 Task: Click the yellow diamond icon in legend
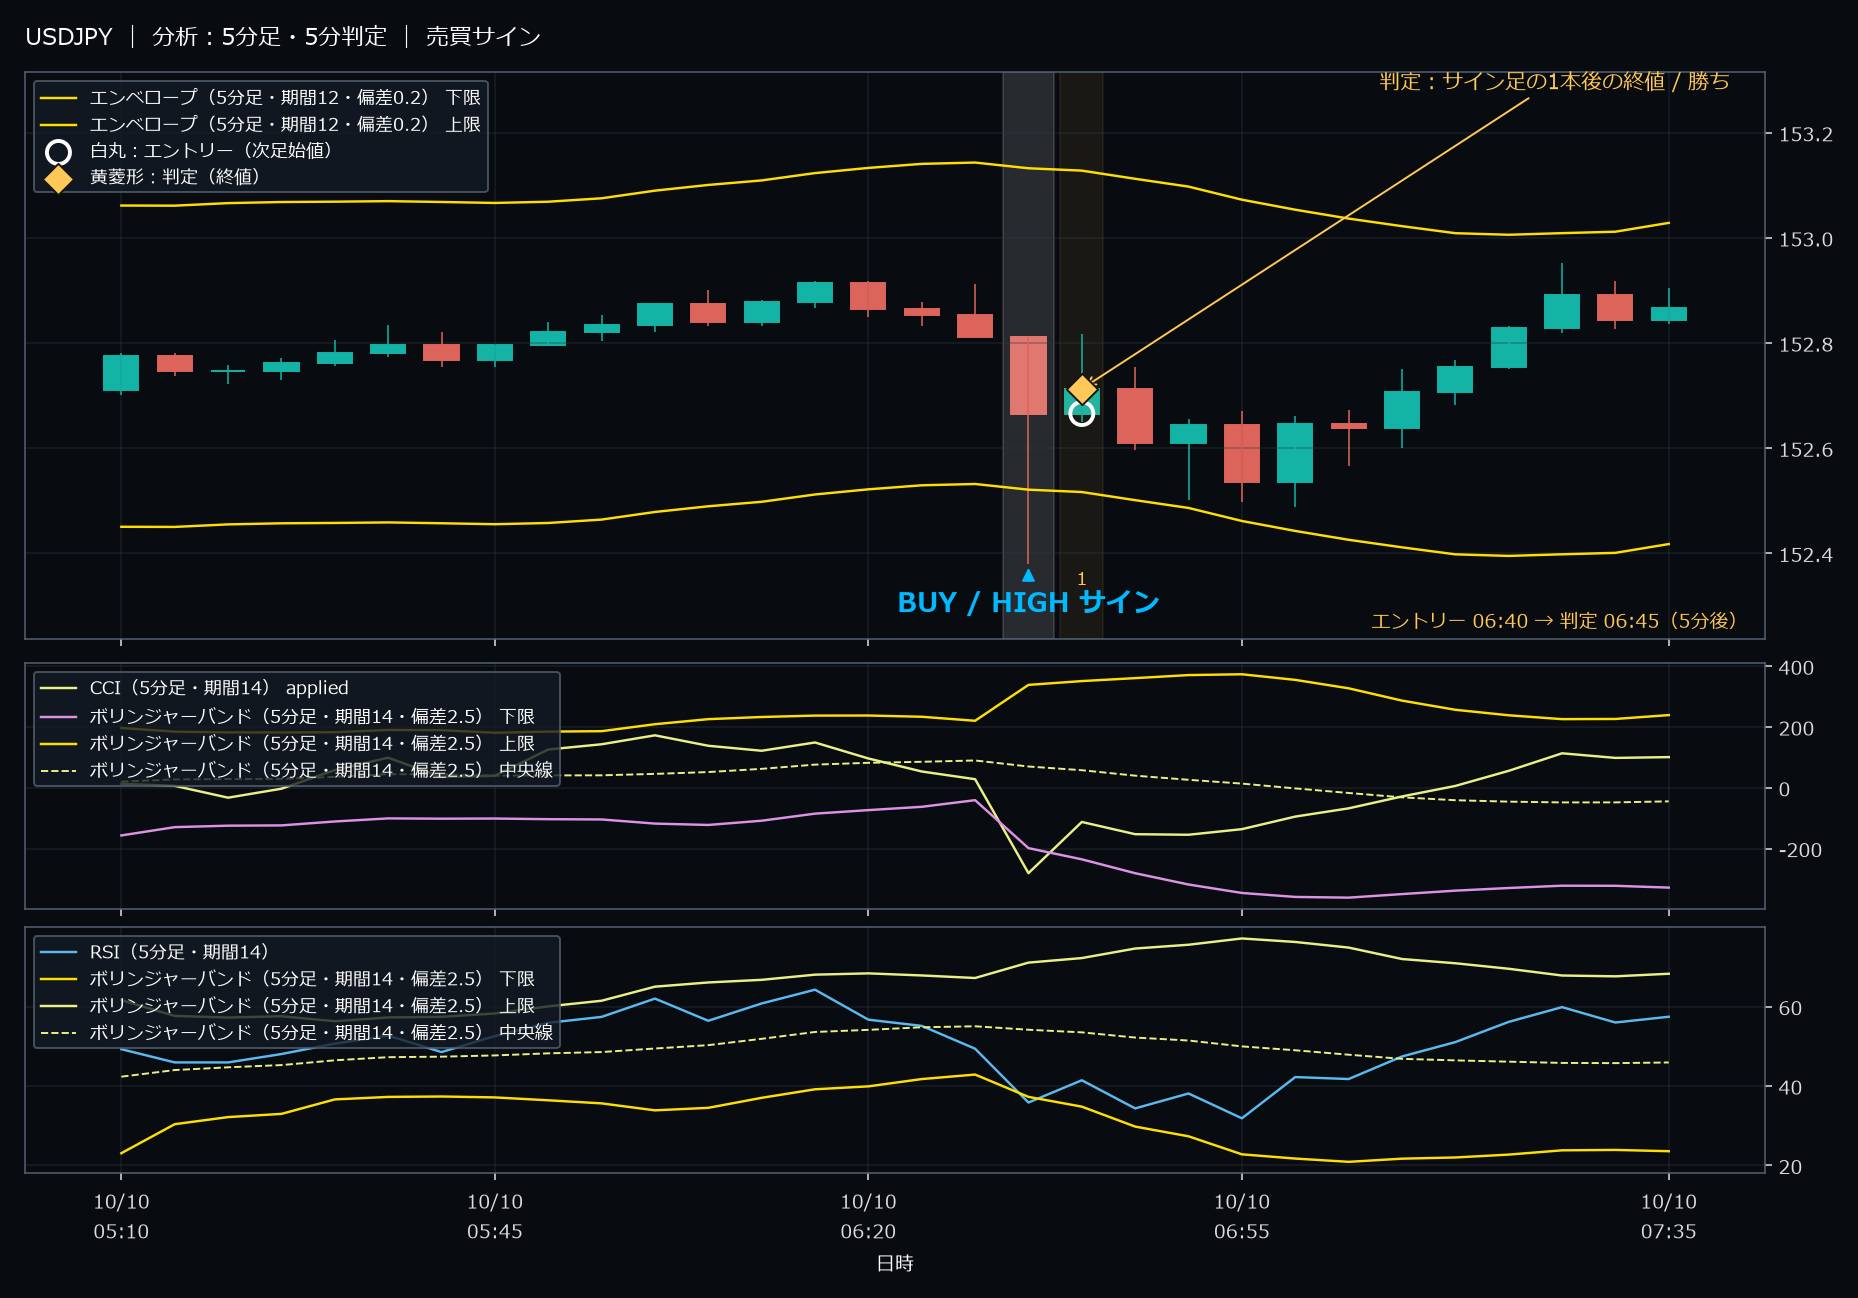(59, 178)
